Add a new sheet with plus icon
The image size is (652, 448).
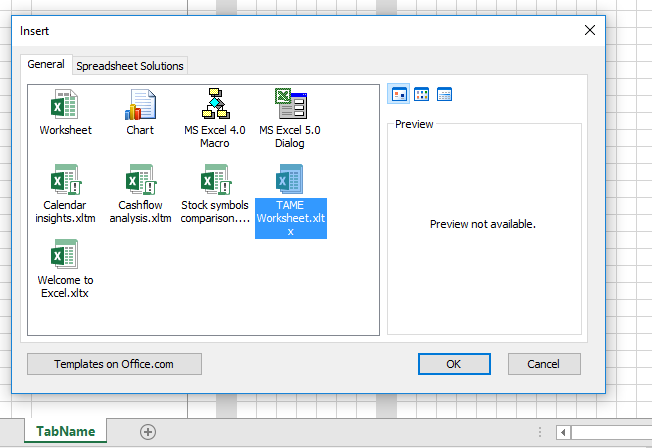pyautogui.click(x=148, y=432)
